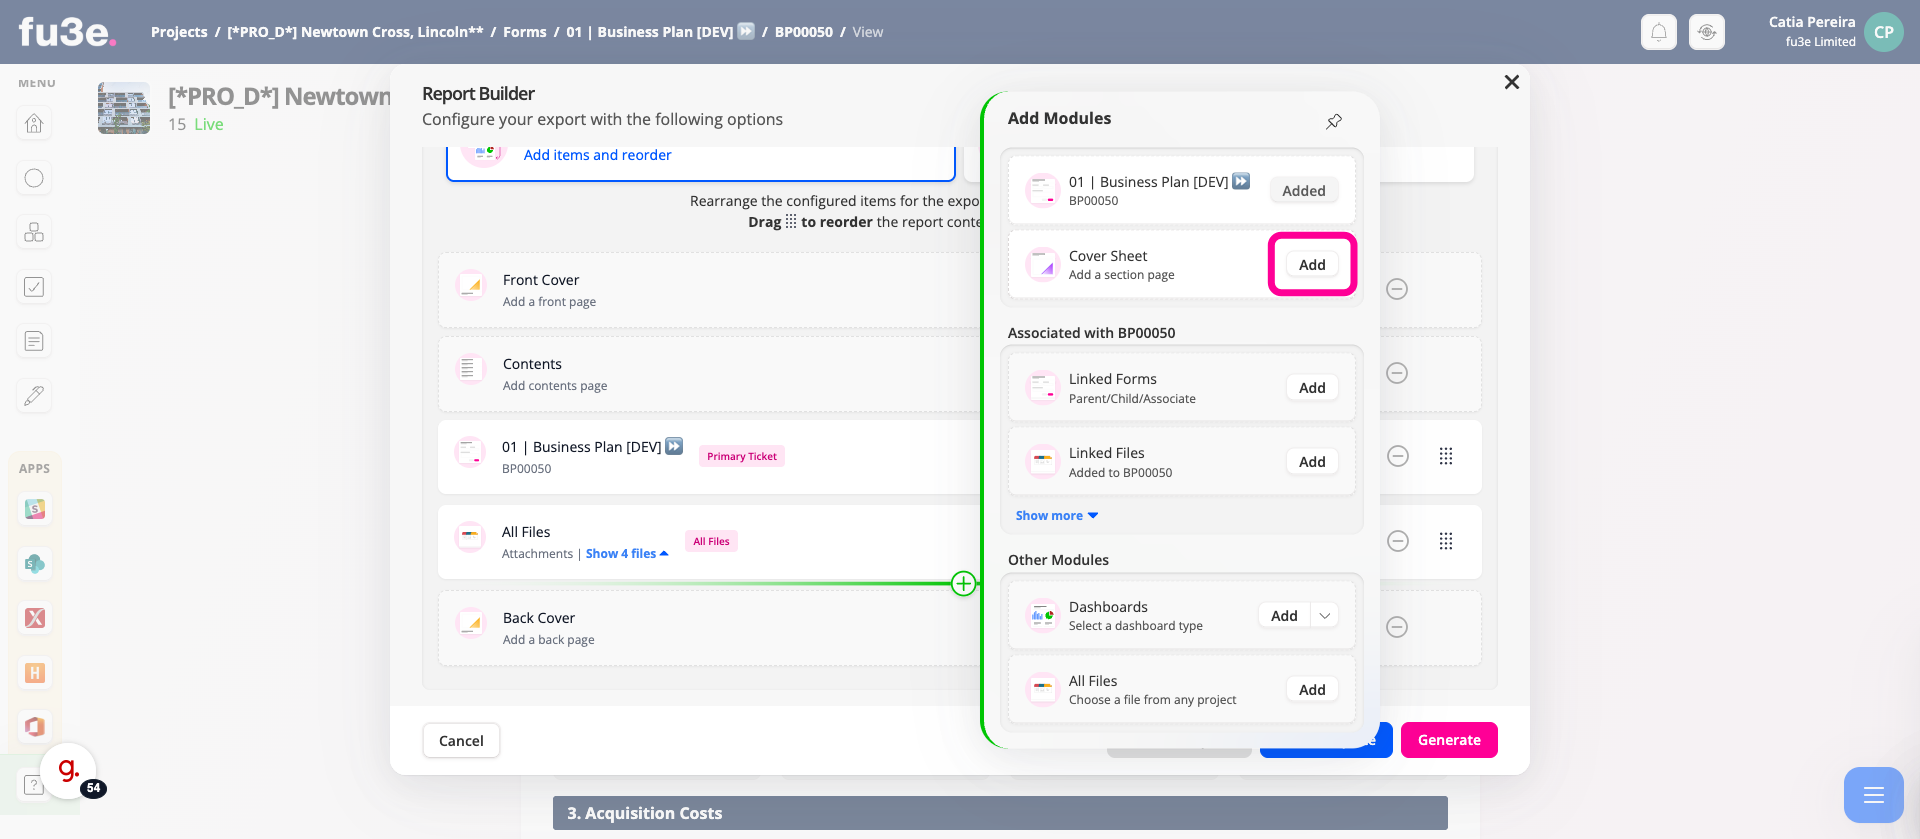Image resolution: width=1920 pixels, height=839 pixels.
Task: Click the Cancel button
Action: [x=461, y=741]
